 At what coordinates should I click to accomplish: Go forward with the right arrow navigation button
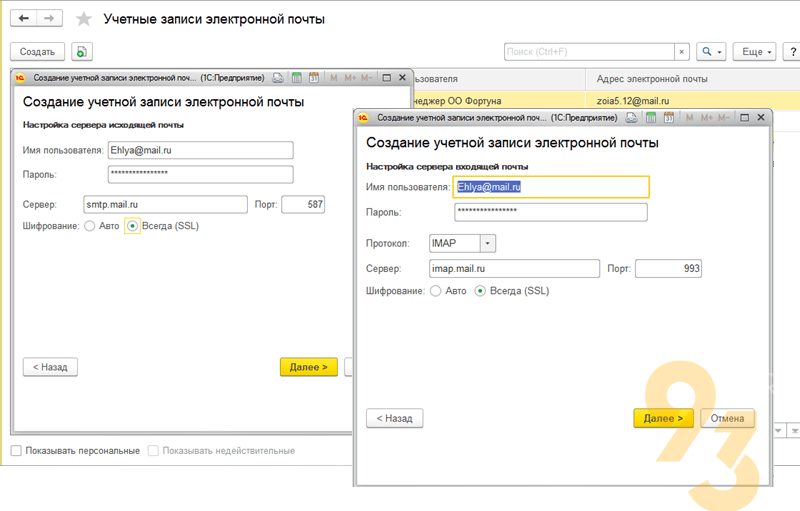[49, 19]
